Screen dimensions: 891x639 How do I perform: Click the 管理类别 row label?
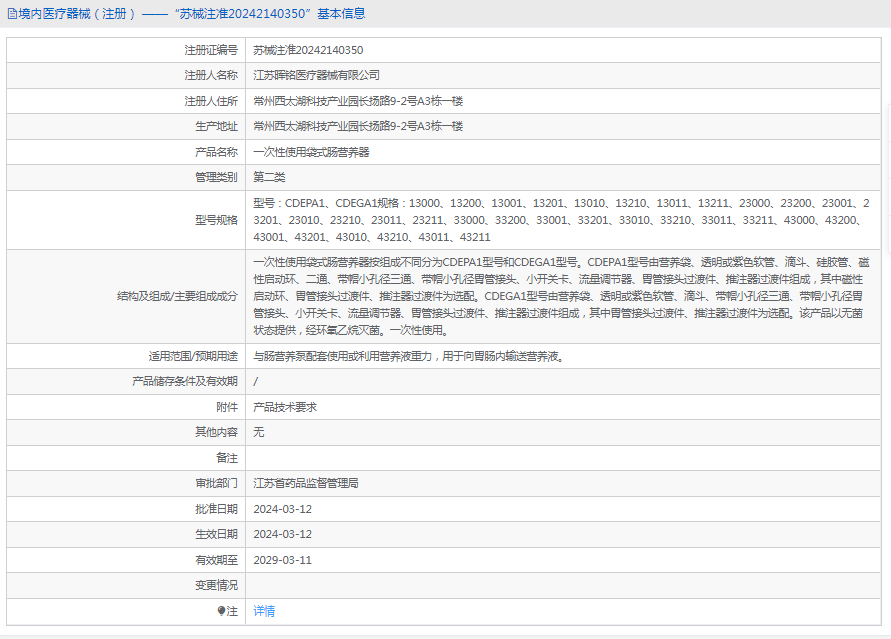pyautogui.click(x=216, y=177)
